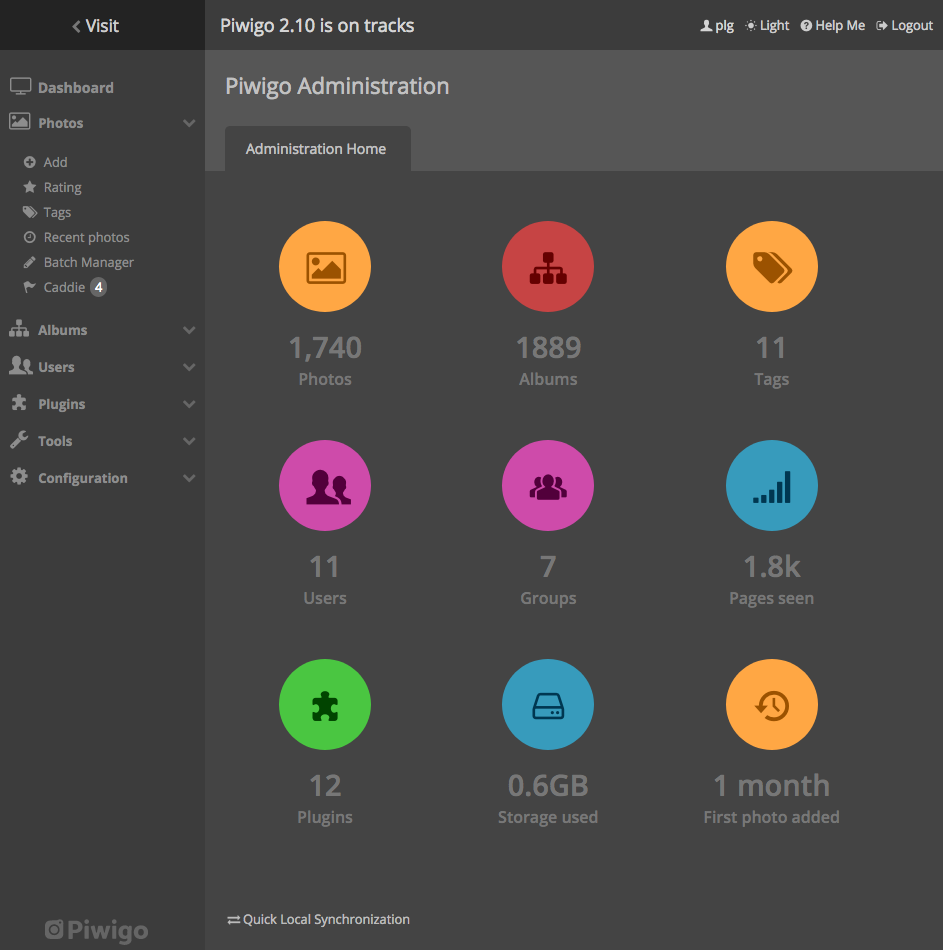Screen dimensions: 943x950
Task: Click Logout in the top bar
Action: pos(904,25)
